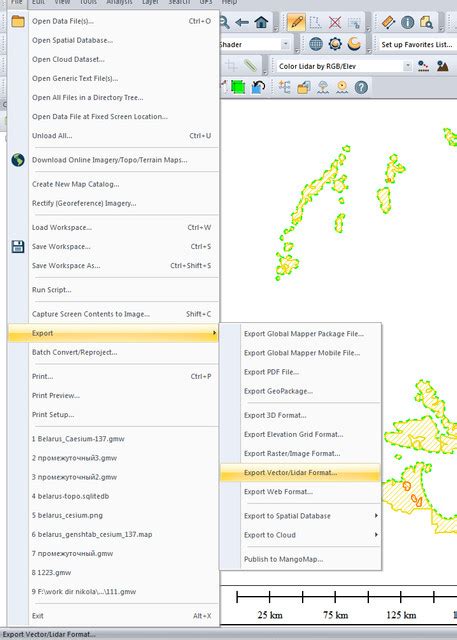Select Publish to MangoMap

pos(301,559)
